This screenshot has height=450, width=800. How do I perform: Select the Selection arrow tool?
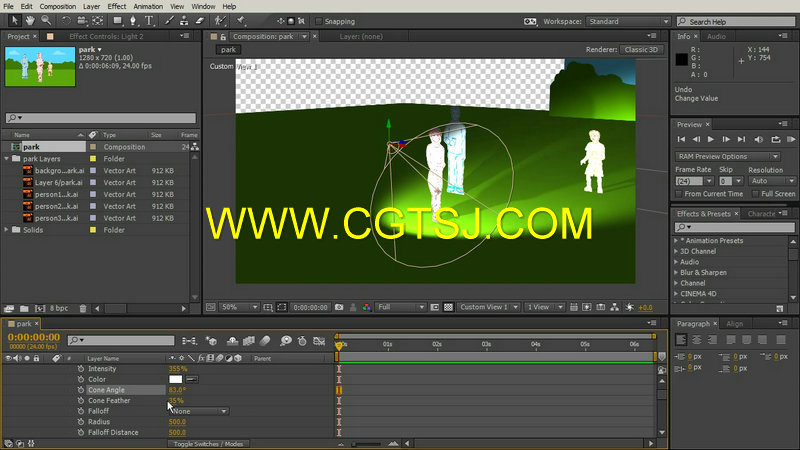point(14,21)
